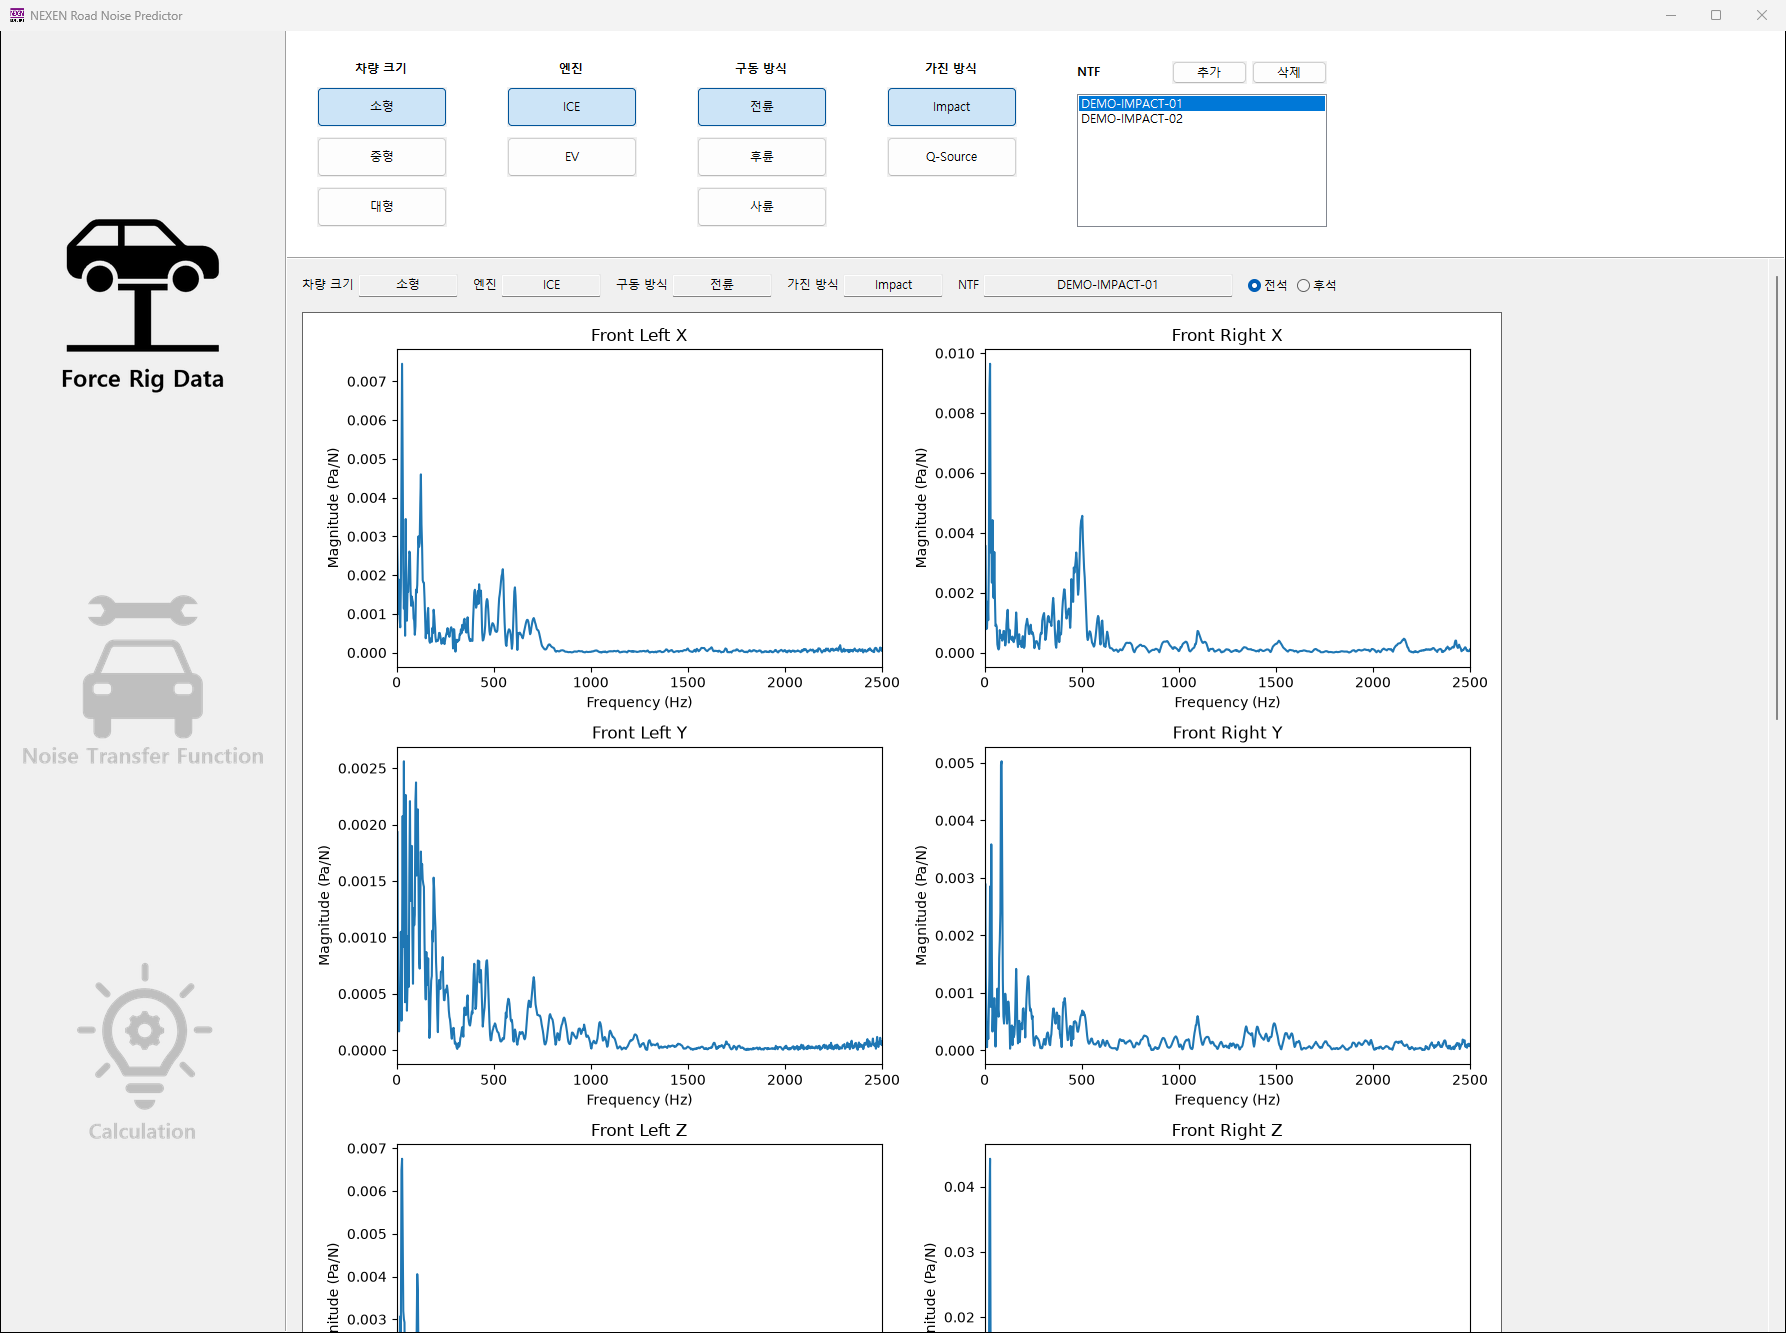This screenshot has height=1333, width=1786.
Task: Select vehicle size 중형 button
Action: tap(382, 157)
